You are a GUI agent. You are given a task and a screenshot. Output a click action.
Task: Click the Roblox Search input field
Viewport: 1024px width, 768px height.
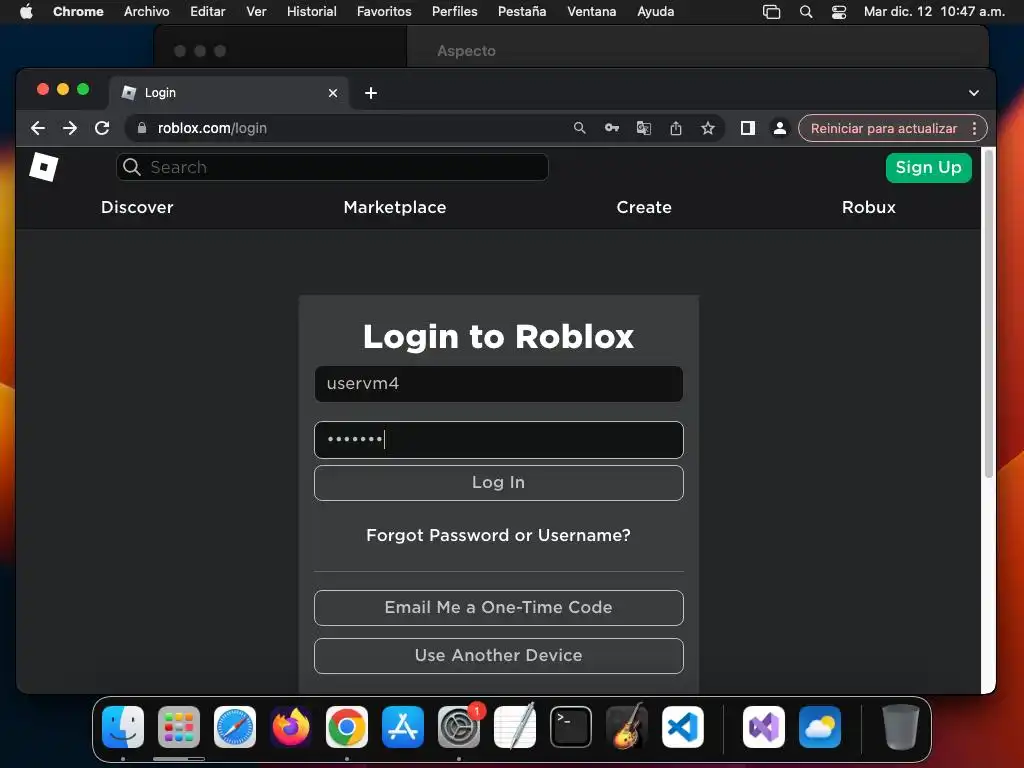coord(332,167)
